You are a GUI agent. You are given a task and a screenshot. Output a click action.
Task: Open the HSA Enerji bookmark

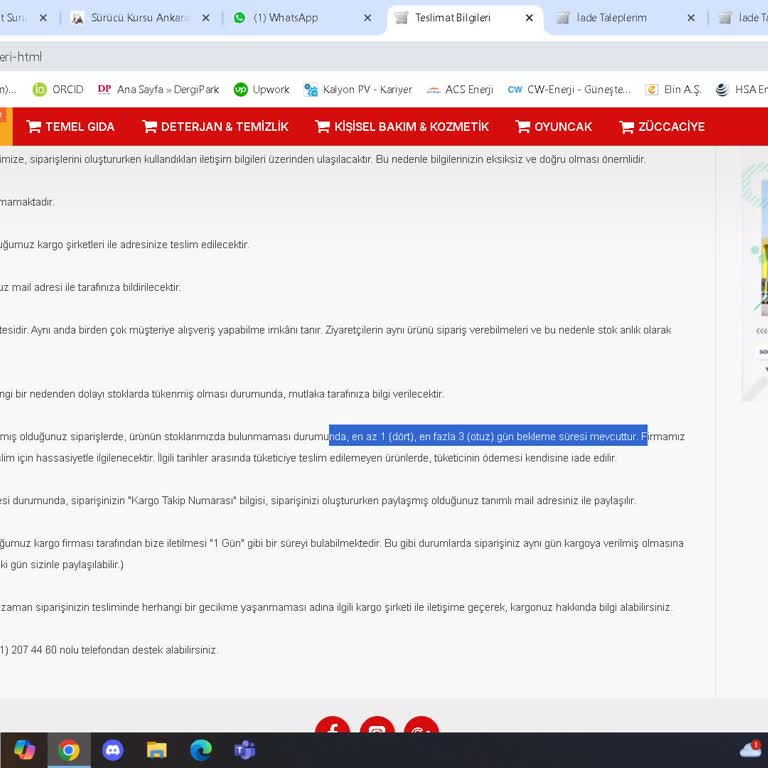[x=741, y=90]
